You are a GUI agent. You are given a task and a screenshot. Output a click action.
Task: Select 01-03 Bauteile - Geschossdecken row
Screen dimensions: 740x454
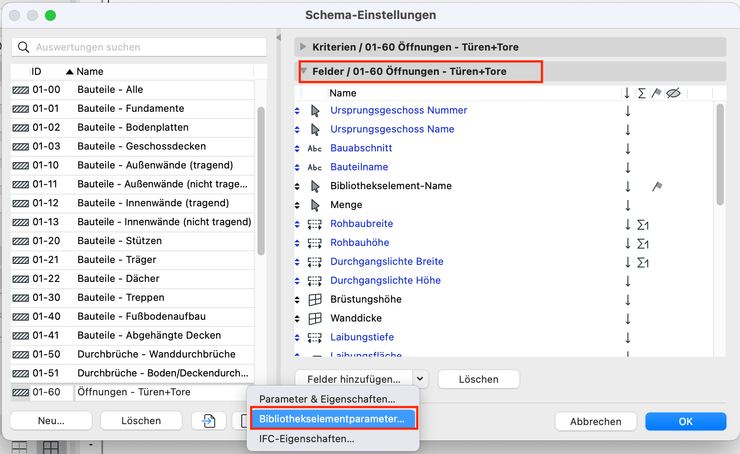pos(132,146)
